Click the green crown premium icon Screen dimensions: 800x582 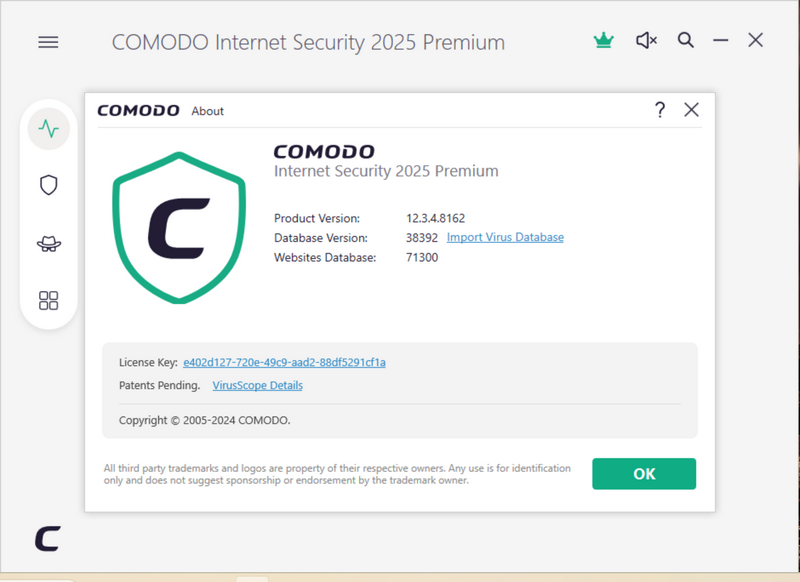click(603, 41)
